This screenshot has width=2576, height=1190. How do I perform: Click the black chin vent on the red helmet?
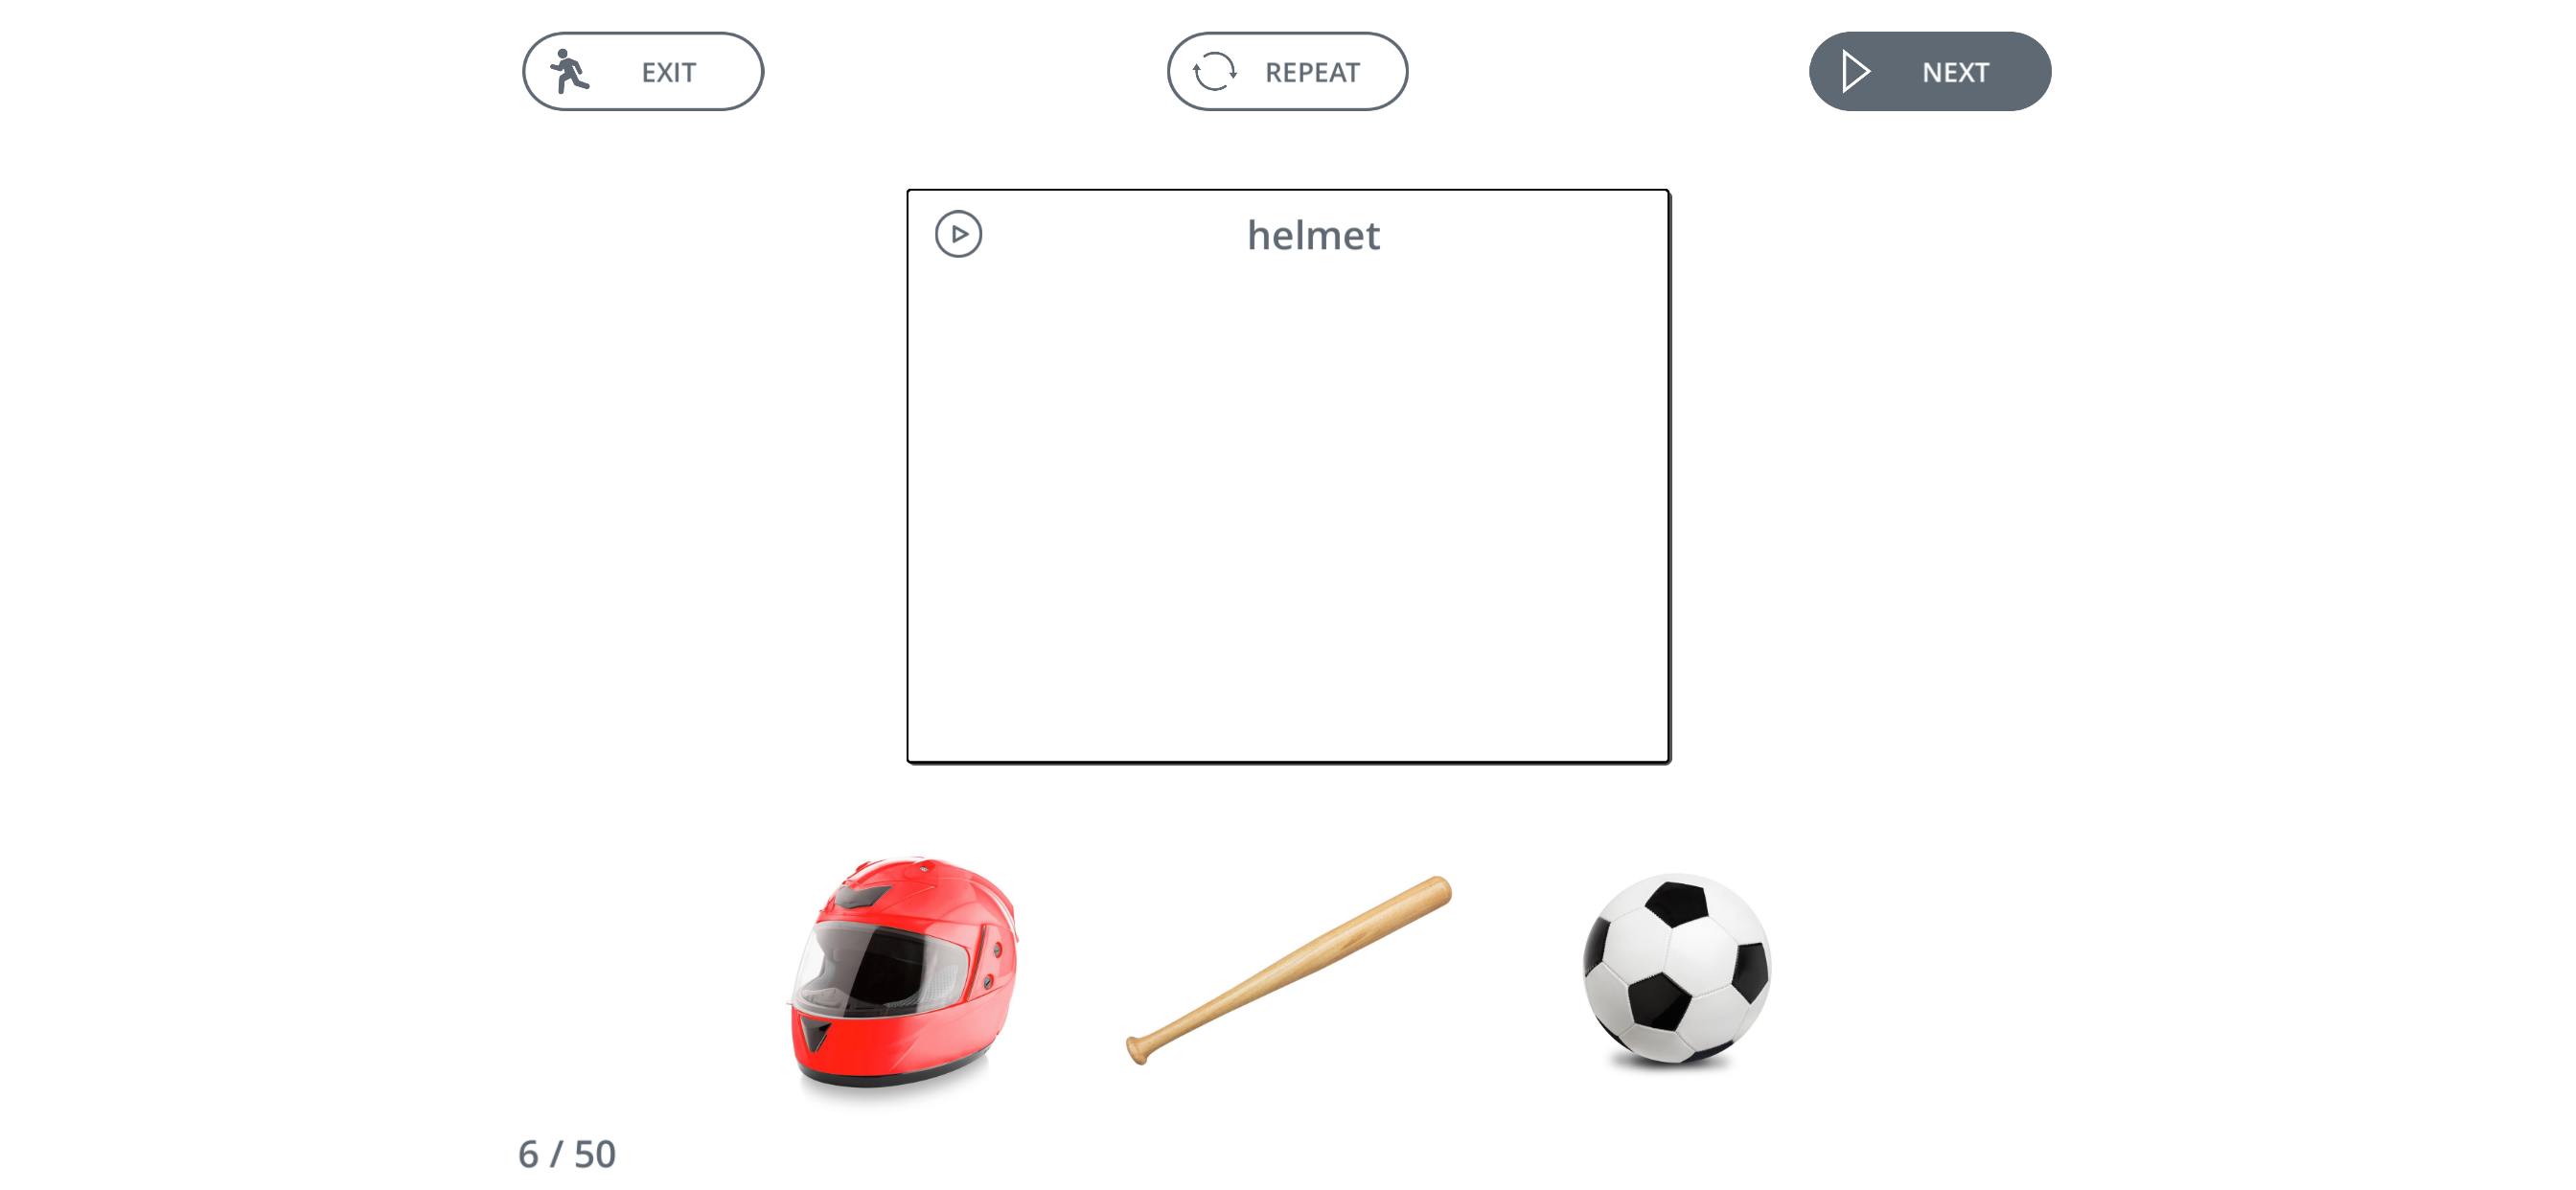pyautogui.click(x=816, y=1035)
